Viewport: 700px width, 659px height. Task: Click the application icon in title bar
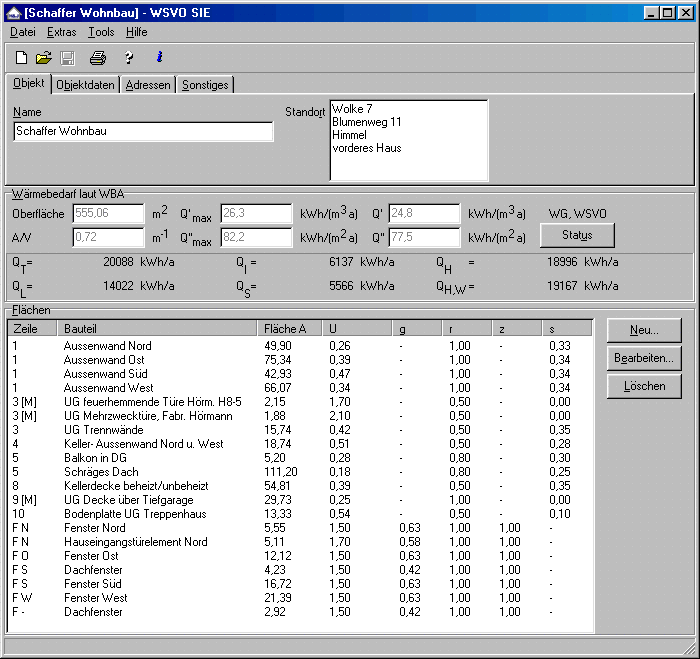13,13
